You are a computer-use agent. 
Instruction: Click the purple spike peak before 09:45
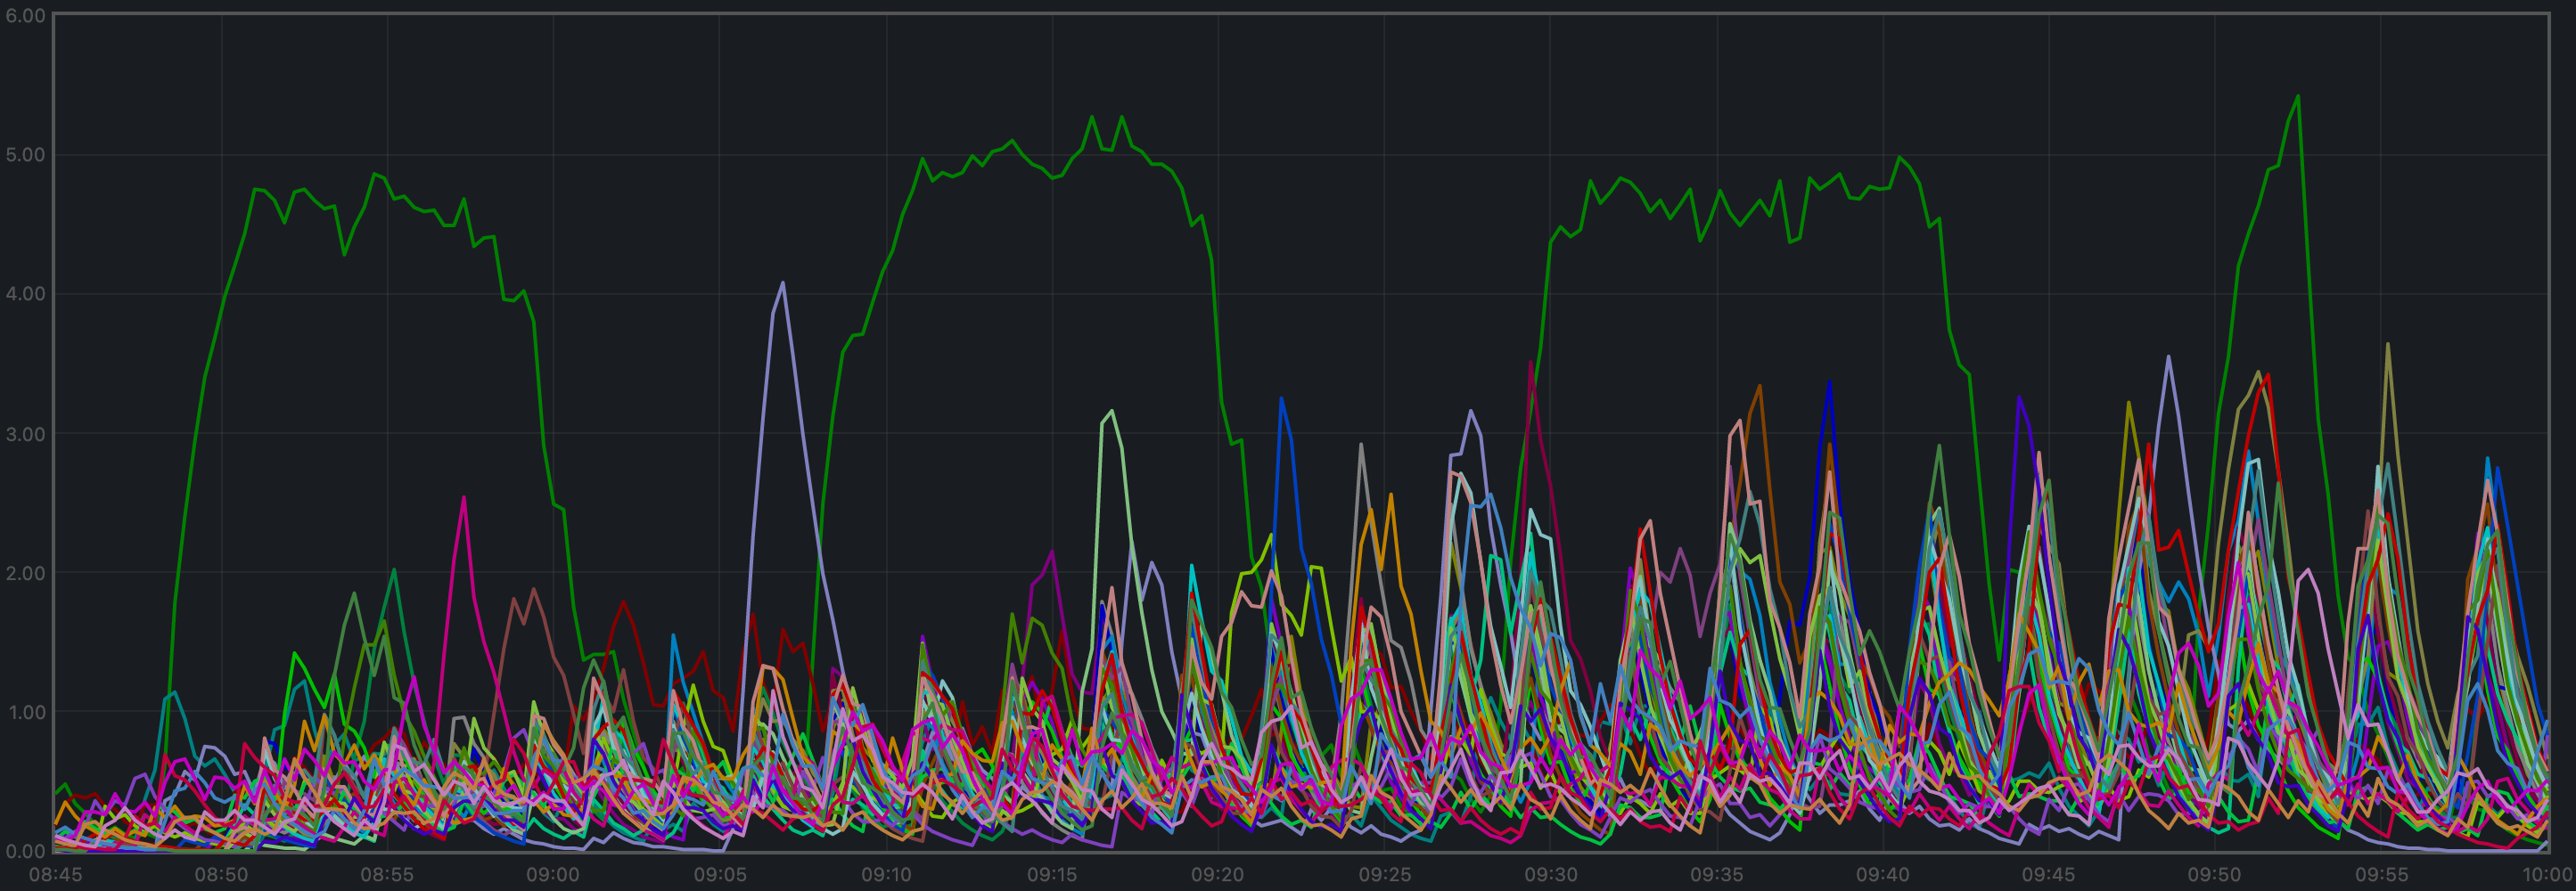[x=2020, y=398]
